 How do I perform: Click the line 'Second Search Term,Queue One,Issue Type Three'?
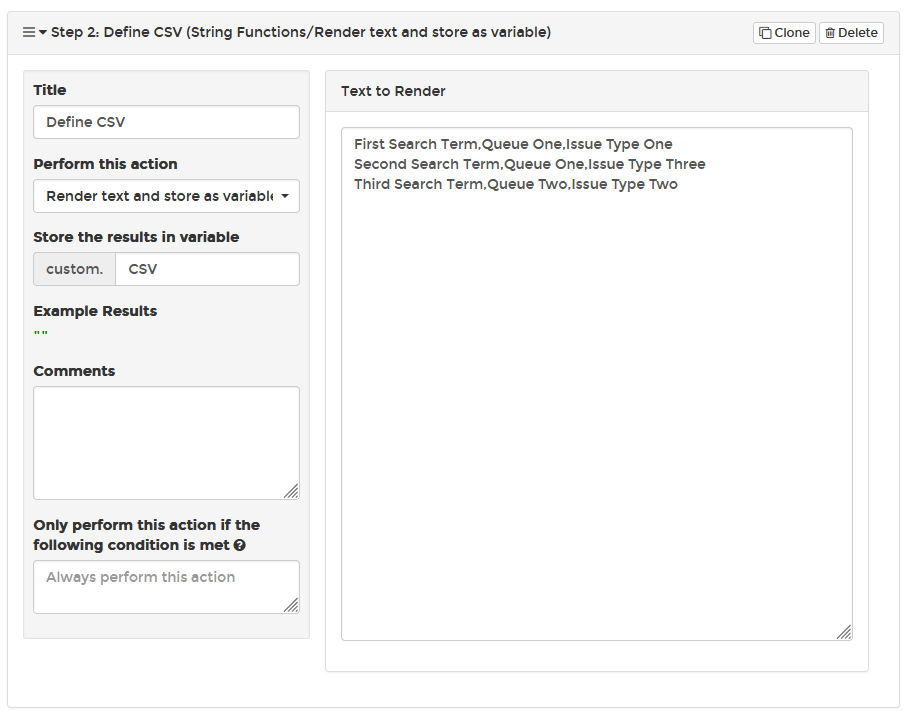tap(529, 164)
